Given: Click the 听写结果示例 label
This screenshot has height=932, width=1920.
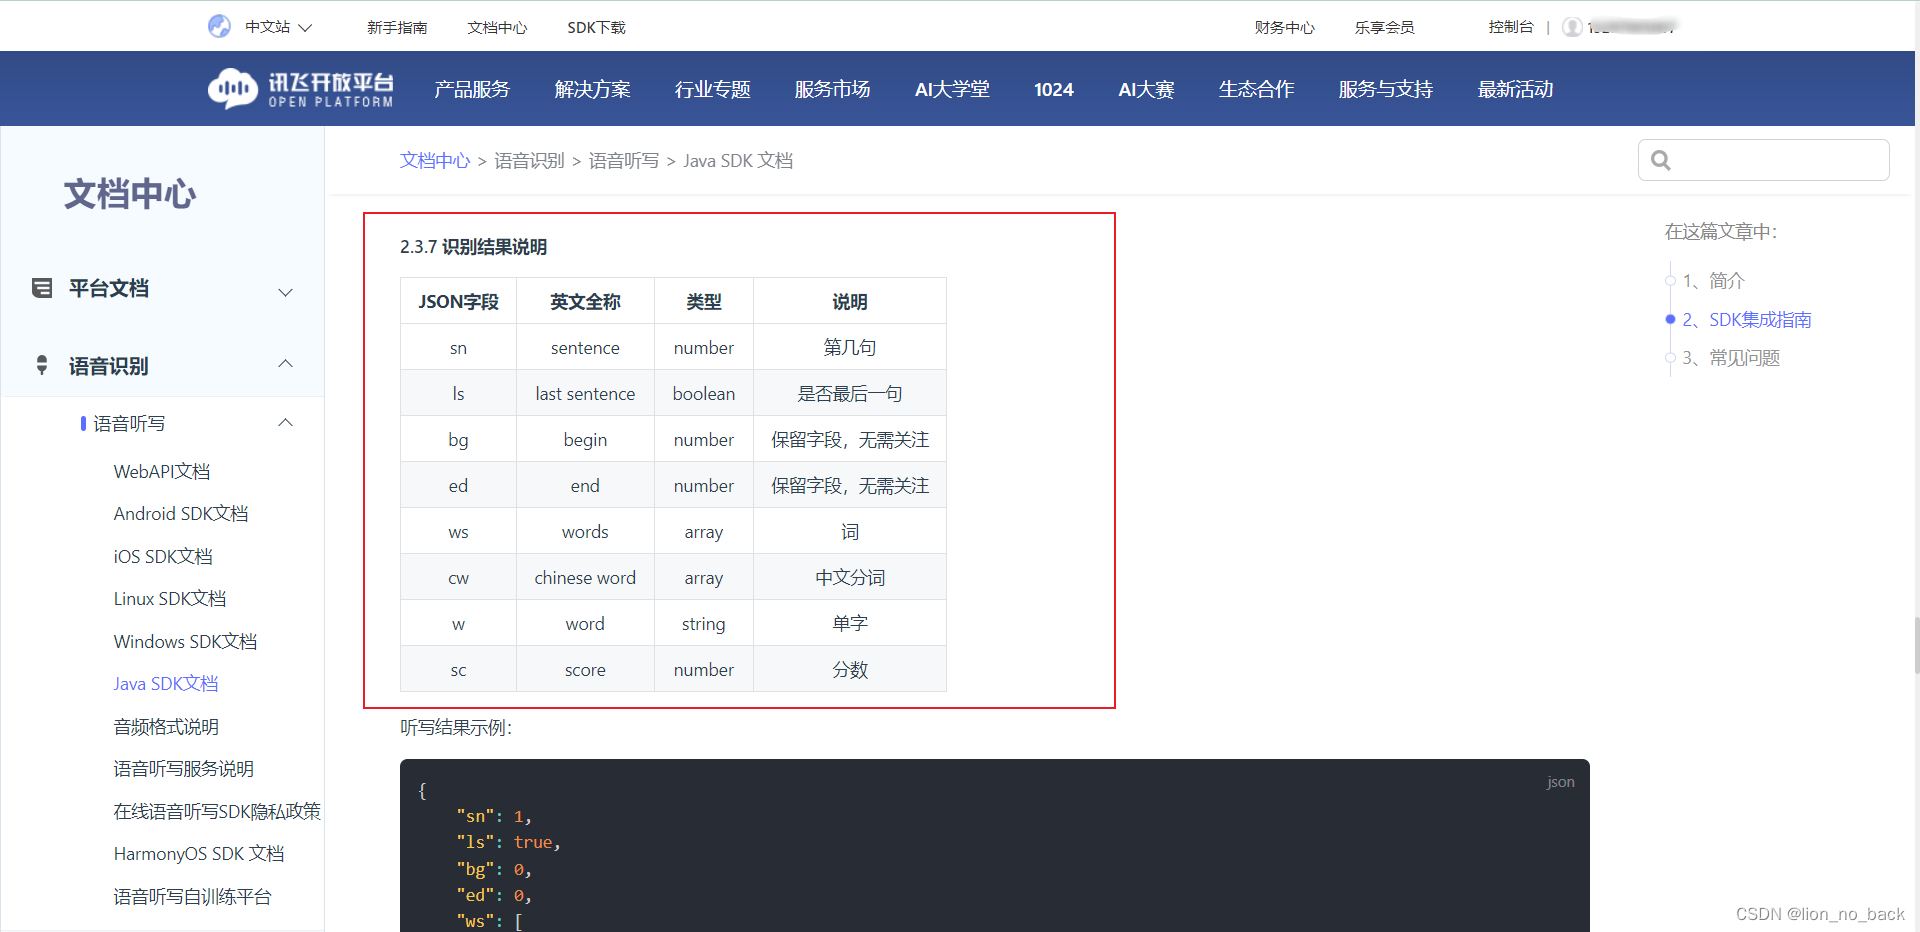Looking at the screenshot, I should pos(456,727).
